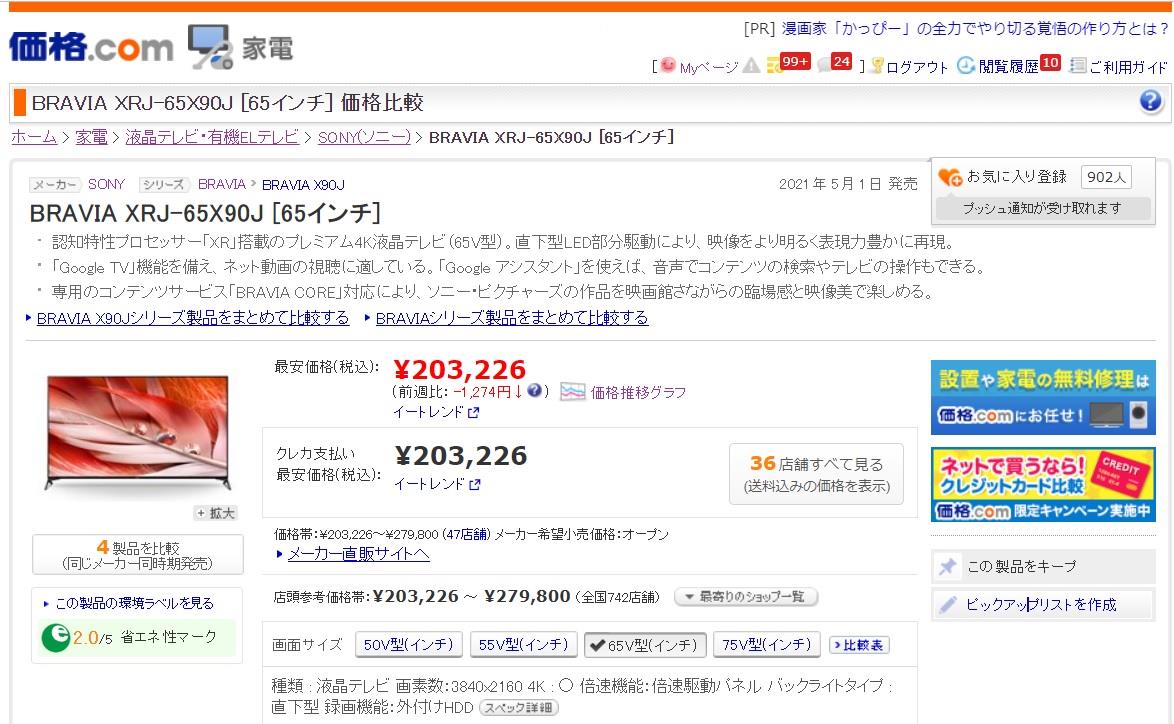Click the クレジットカード比較 banner

coord(1043,484)
